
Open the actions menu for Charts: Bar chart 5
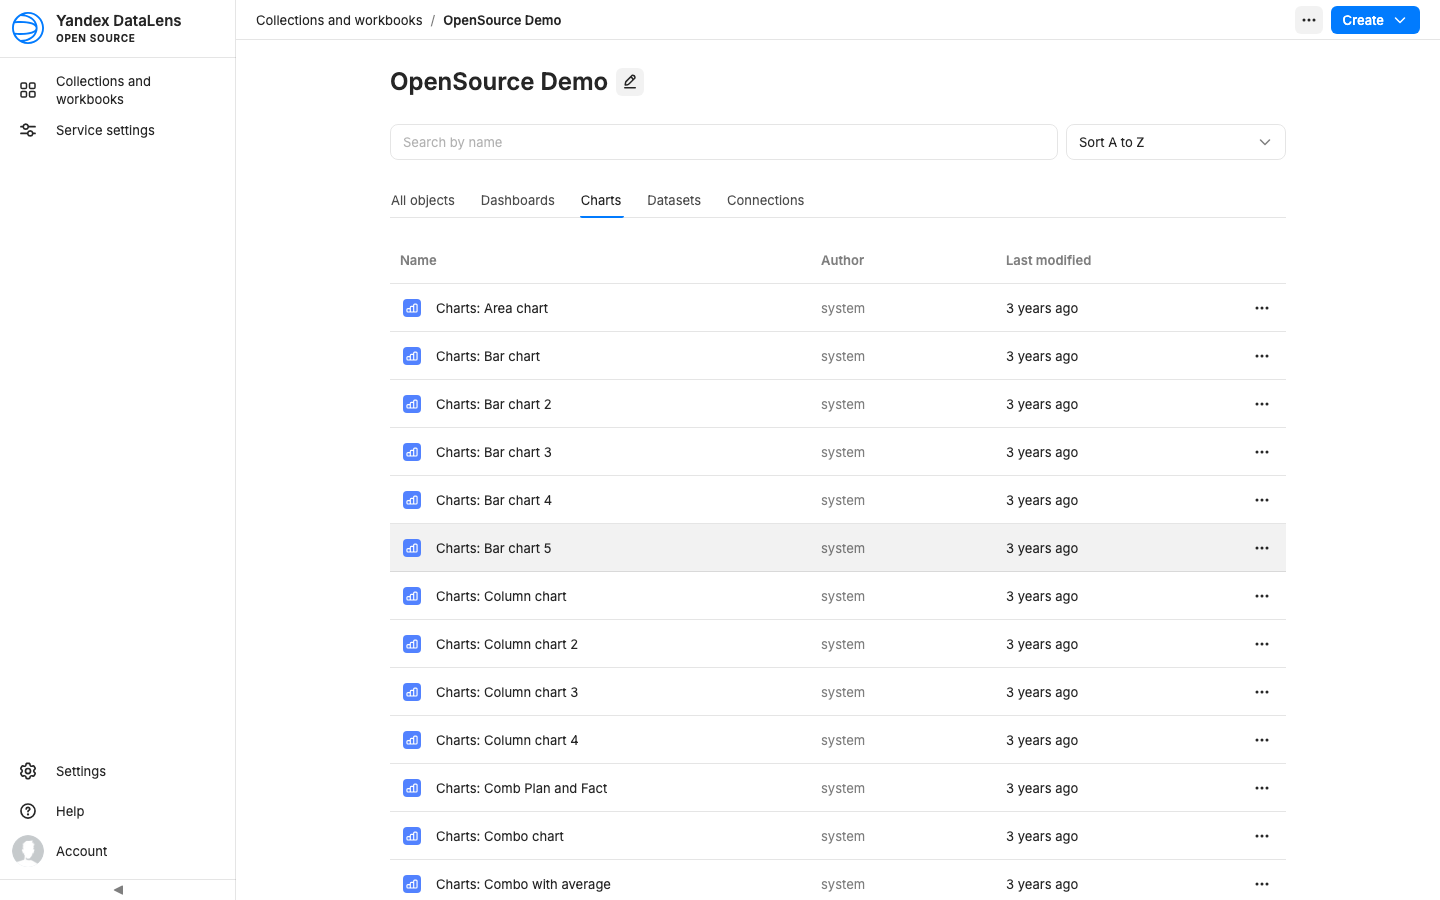point(1262,548)
